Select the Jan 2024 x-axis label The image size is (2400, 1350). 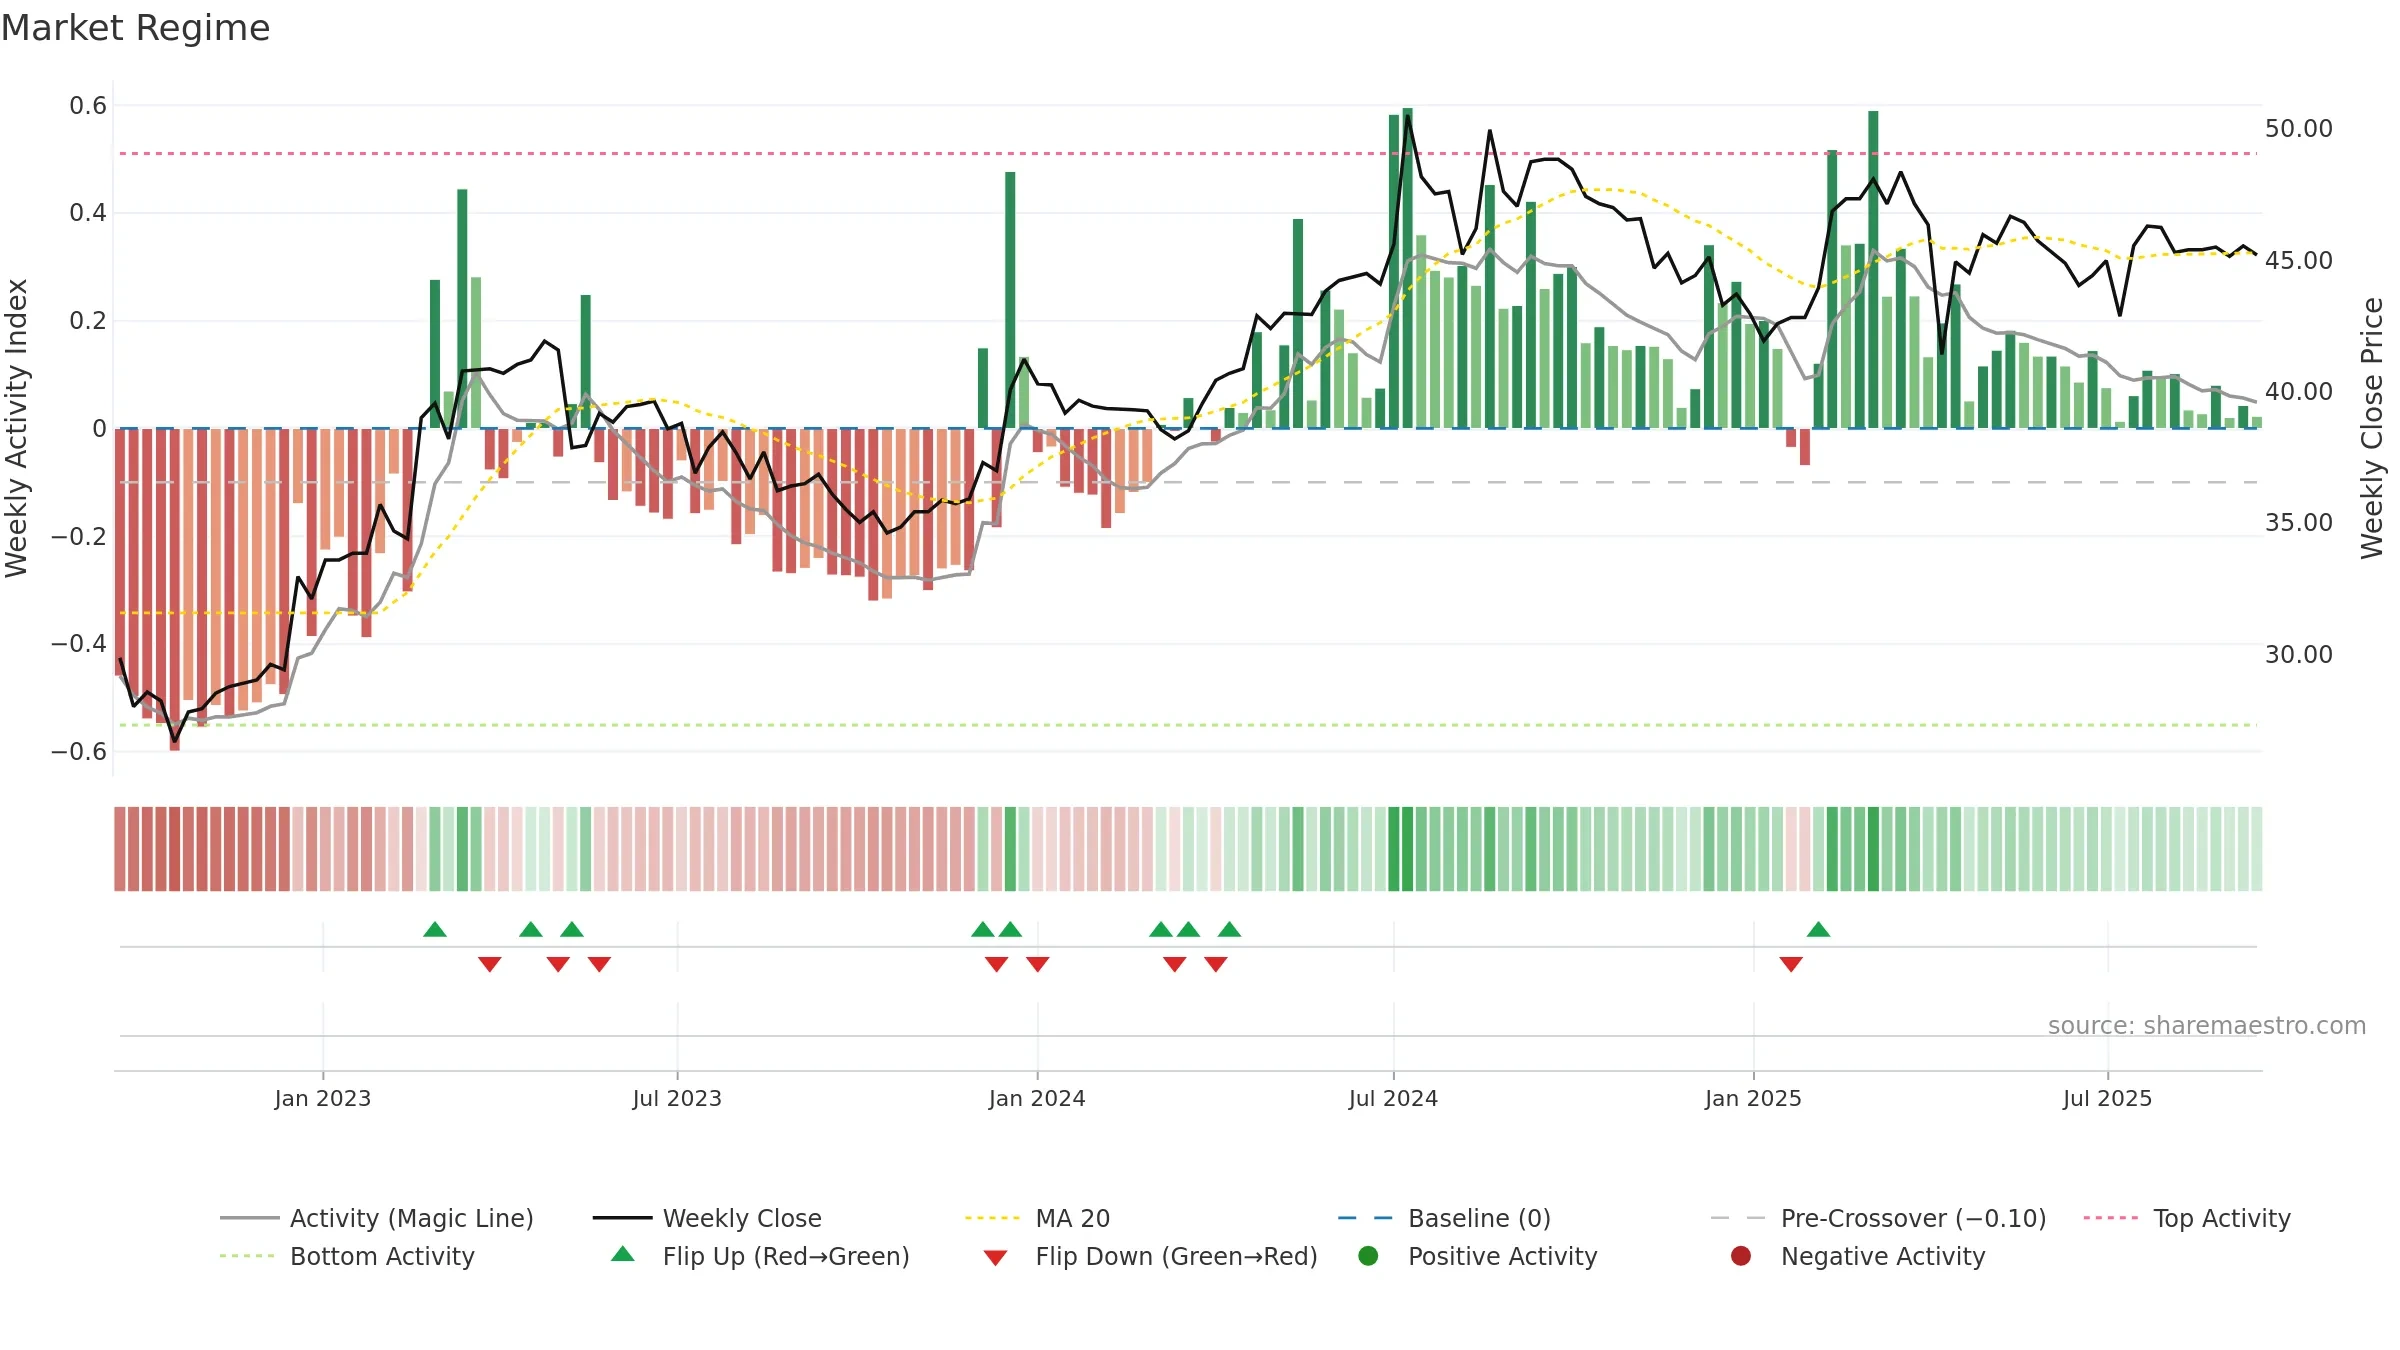tap(1037, 1098)
